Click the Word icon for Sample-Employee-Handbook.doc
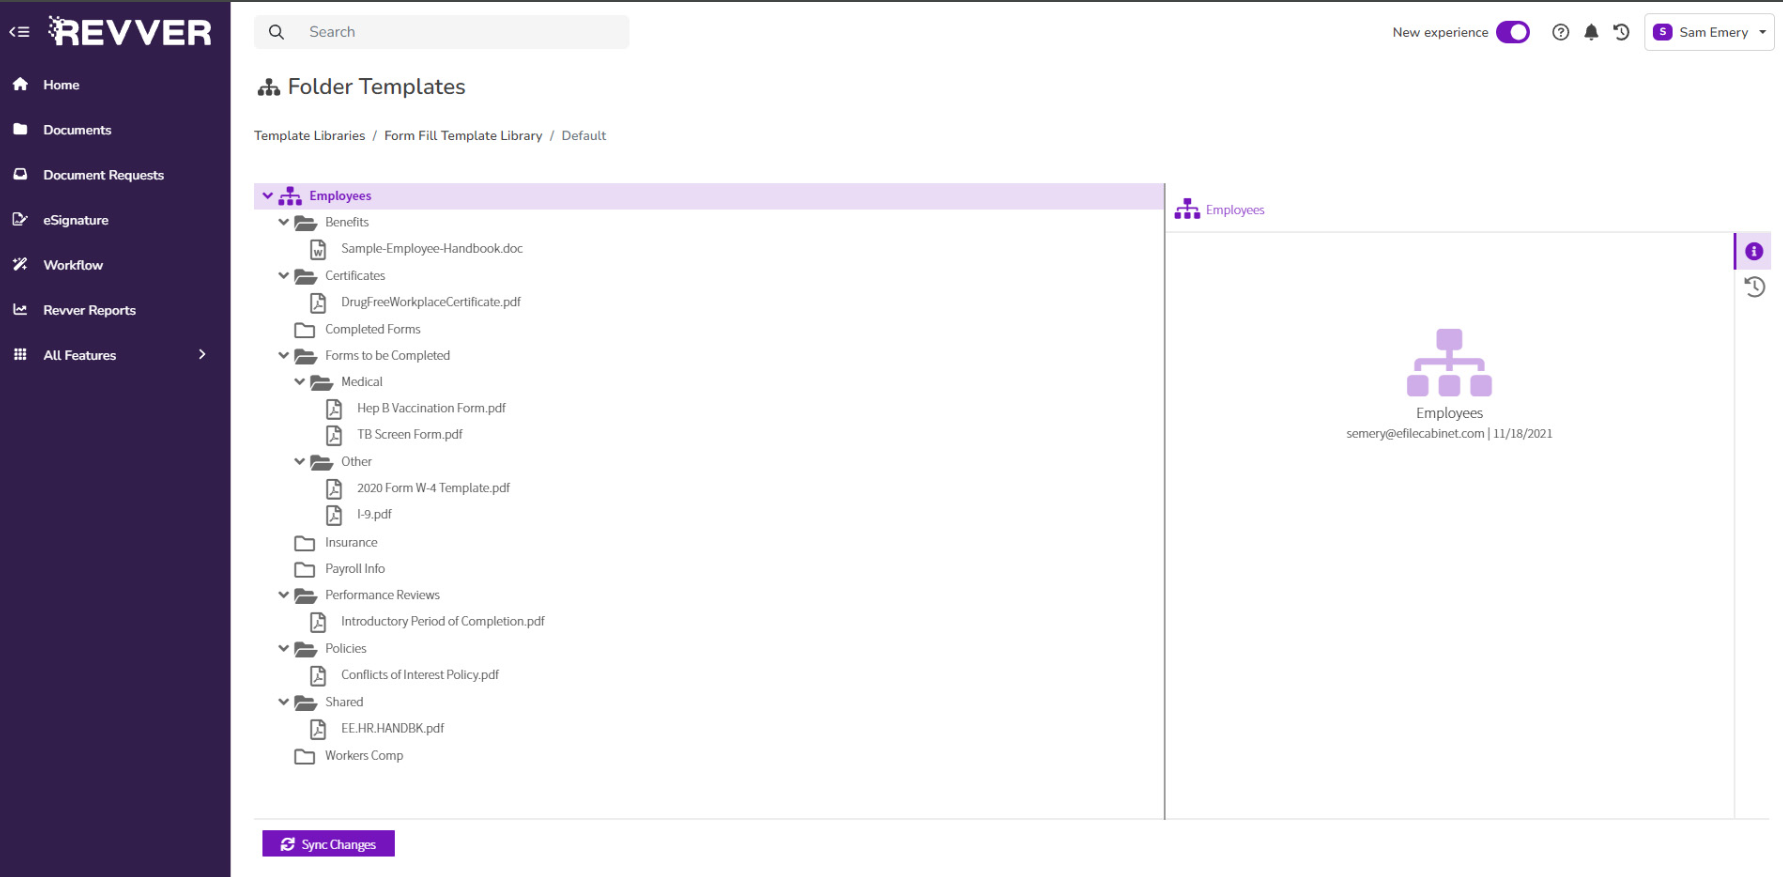 click(x=318, y=249)
